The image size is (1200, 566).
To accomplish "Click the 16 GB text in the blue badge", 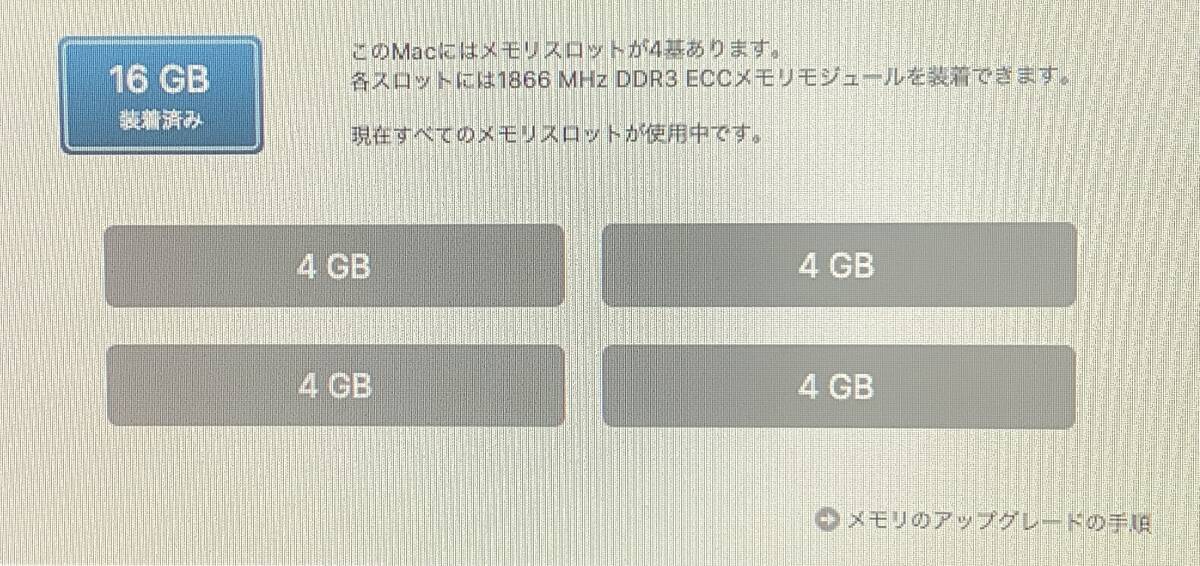I will point(160,79).
